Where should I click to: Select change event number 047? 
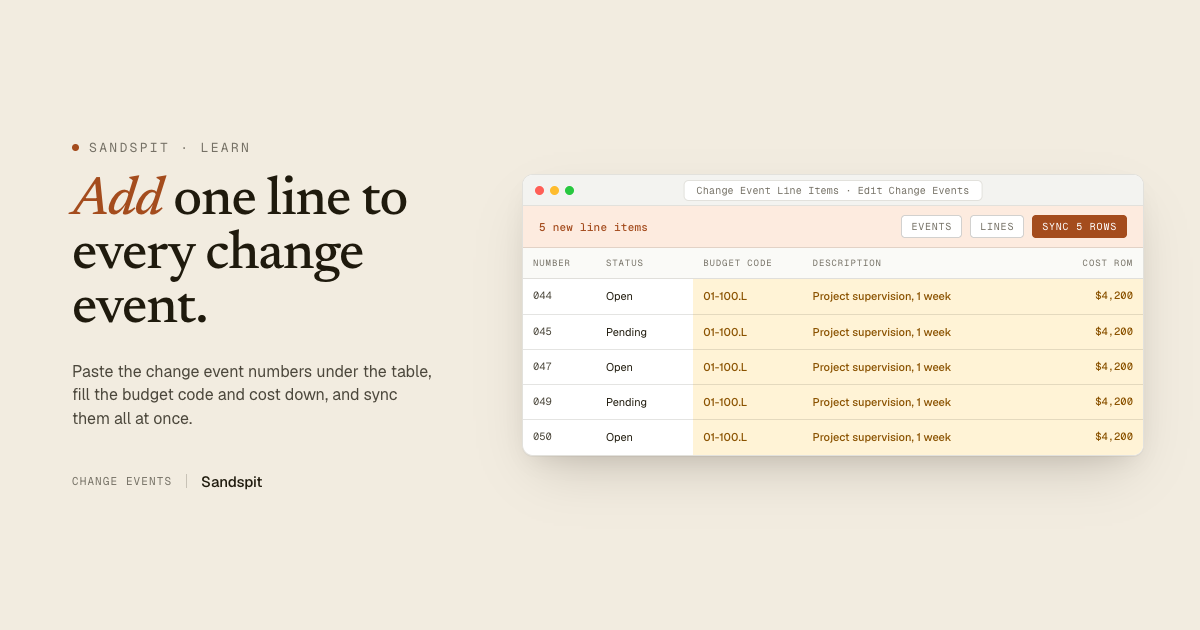[x=543, y=367]
